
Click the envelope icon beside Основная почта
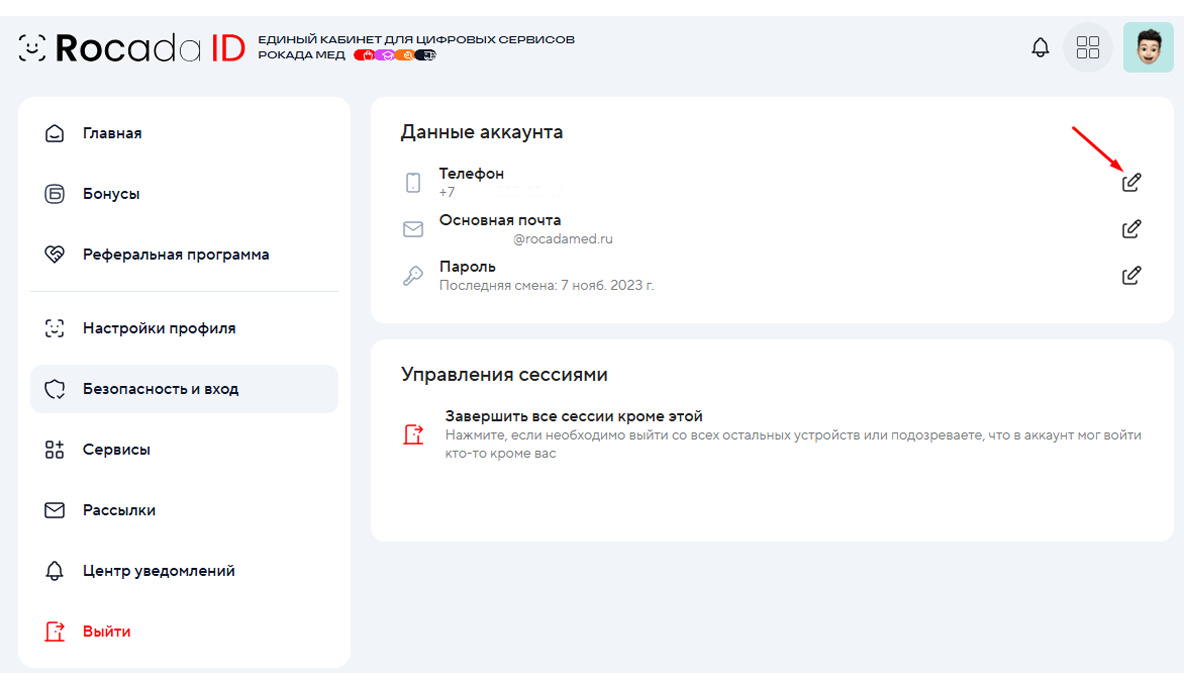click(413, 229)
